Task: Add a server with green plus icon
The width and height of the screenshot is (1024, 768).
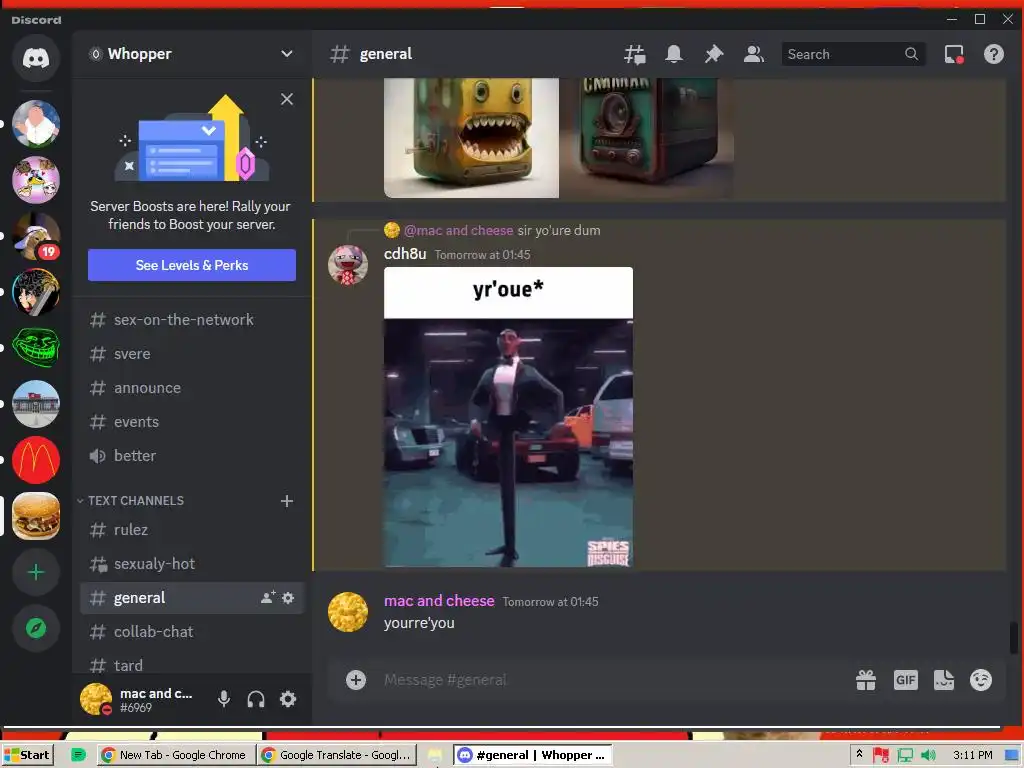Action: [36, 573]
